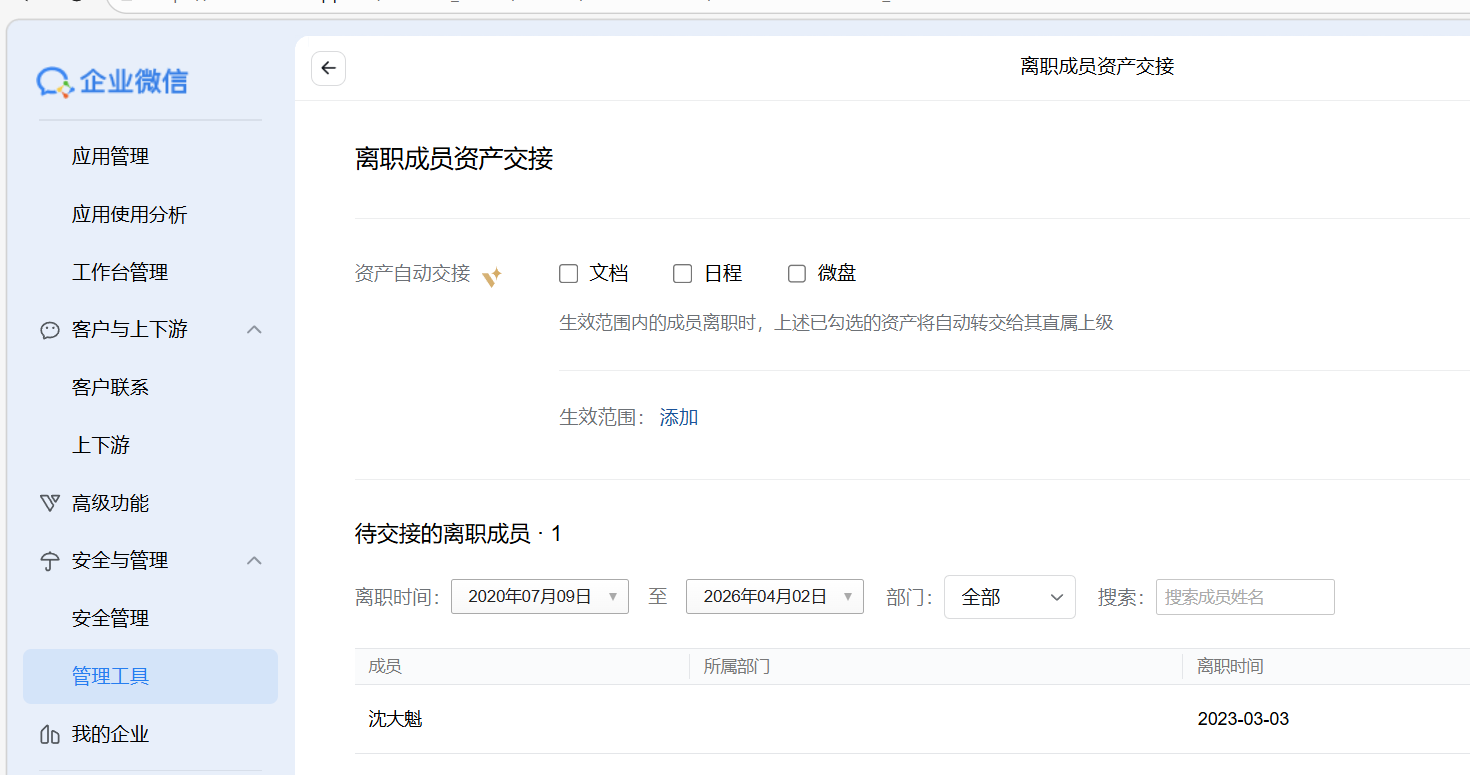Click the 添加 link for 生效范围
The image size is (1470, 775).
(x=678, y=416)
